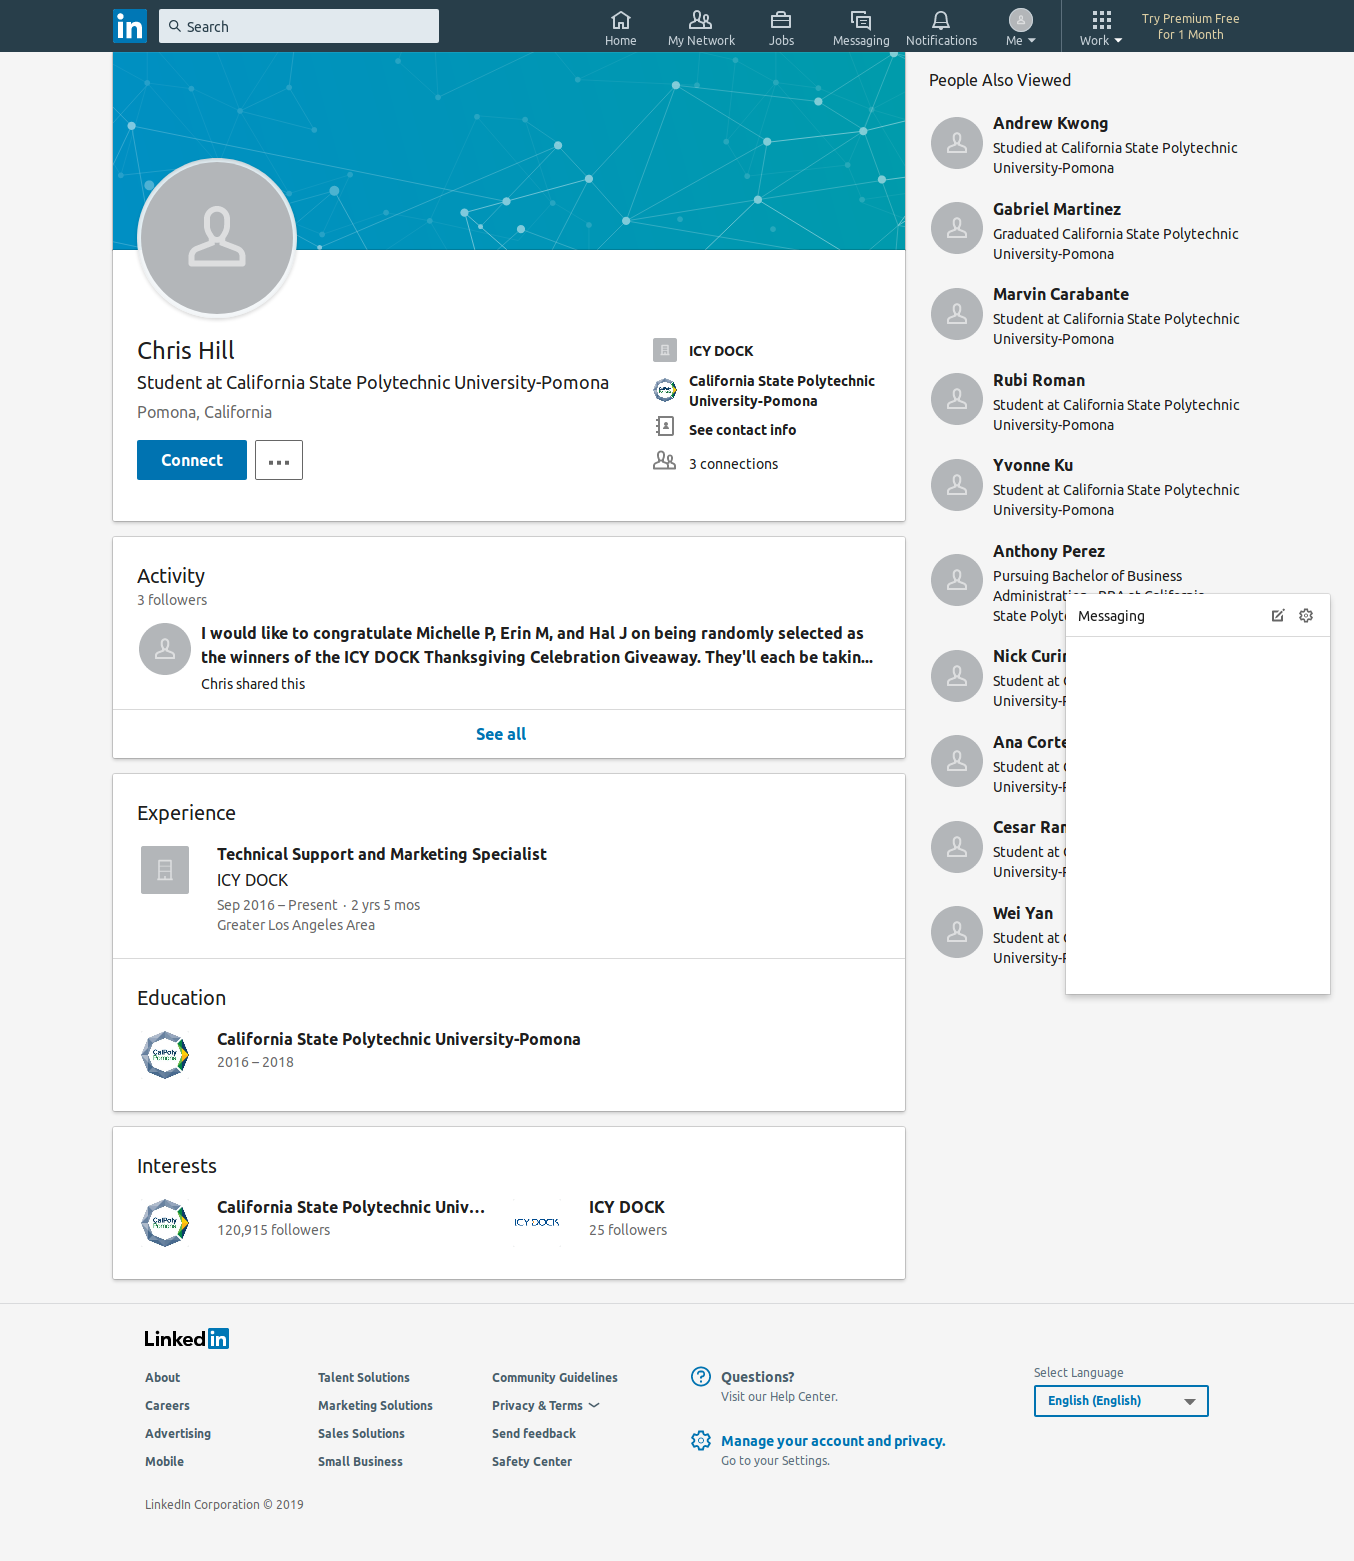This screenshot has width=1354, height=1561.
Task: Click the Messaging panel header
Action: pos(1198,616)
